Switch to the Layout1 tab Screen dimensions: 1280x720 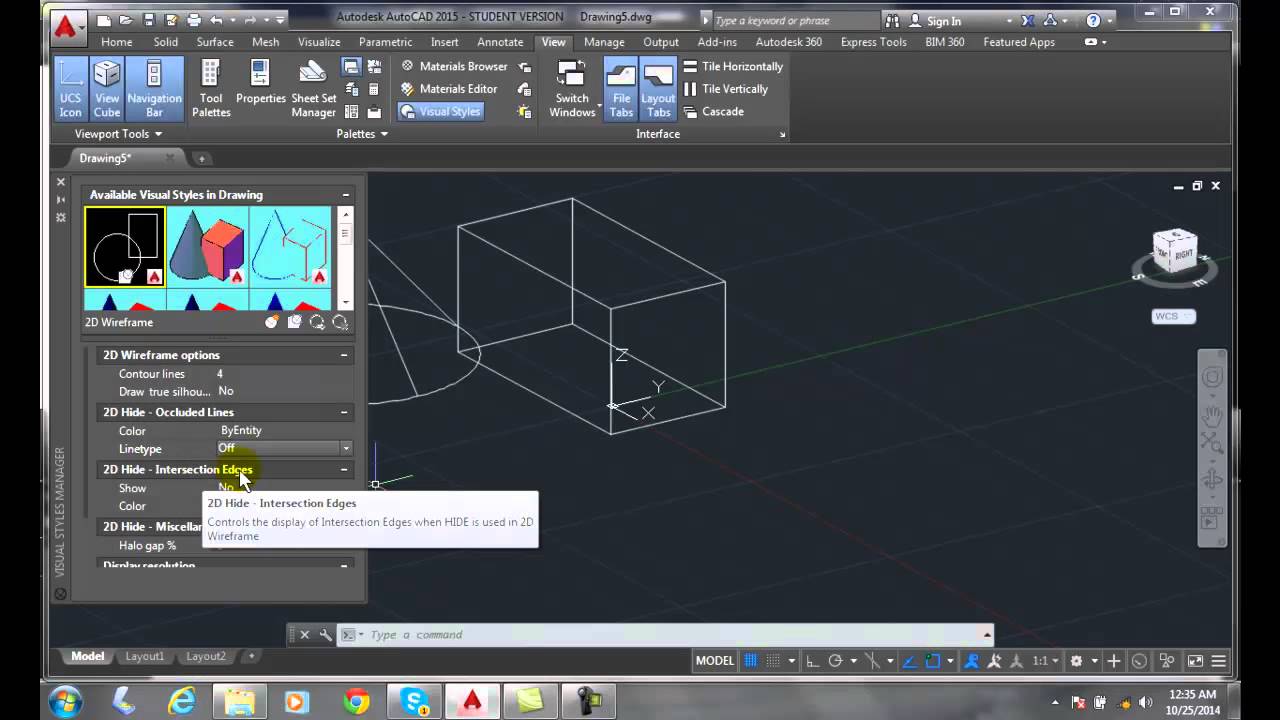tap(144, 656)
